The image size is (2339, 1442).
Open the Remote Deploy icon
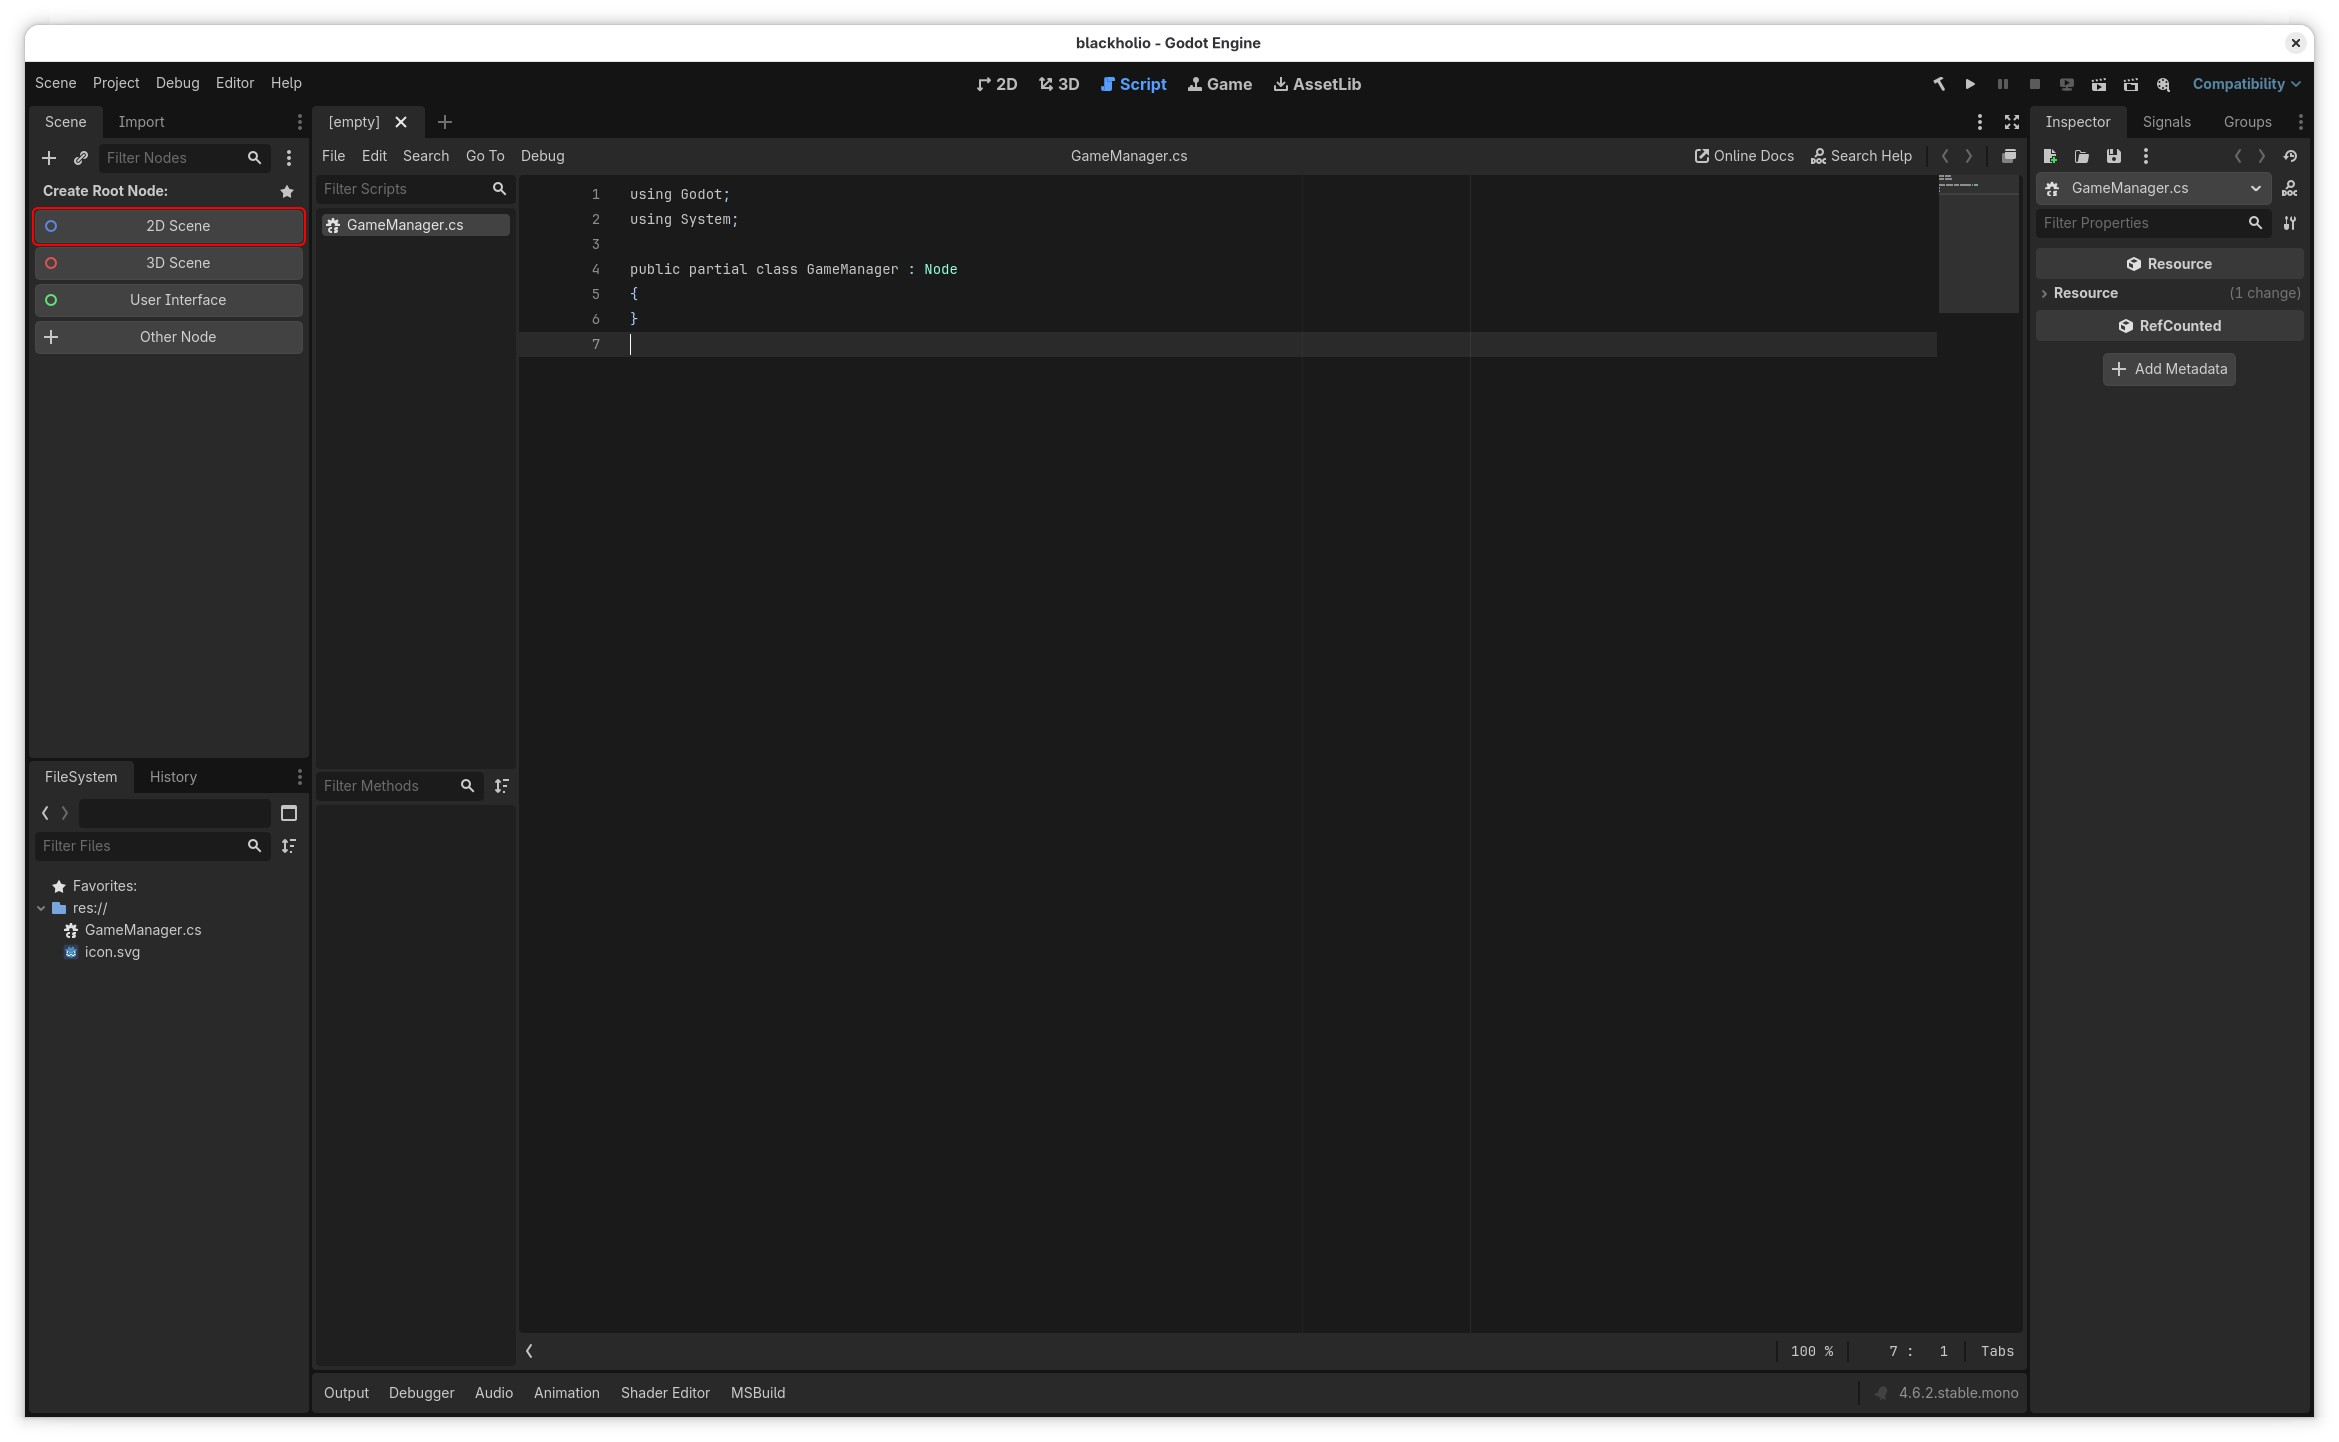point(2066,84)
